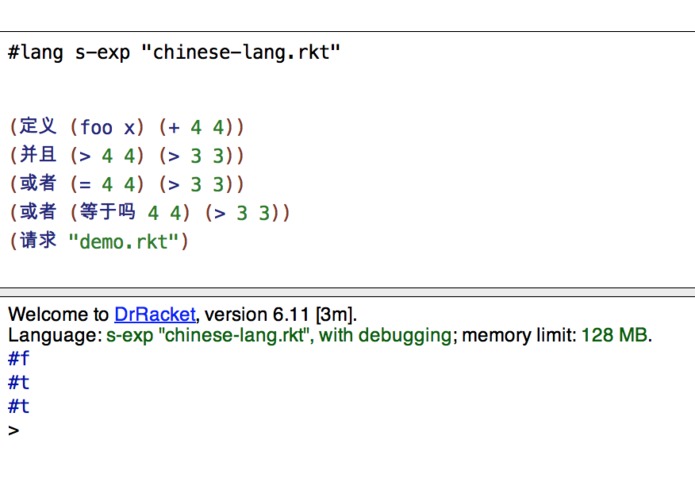695x494 pixels.
Task: Select the "demo.rkt" string
Action: [124, 242]
